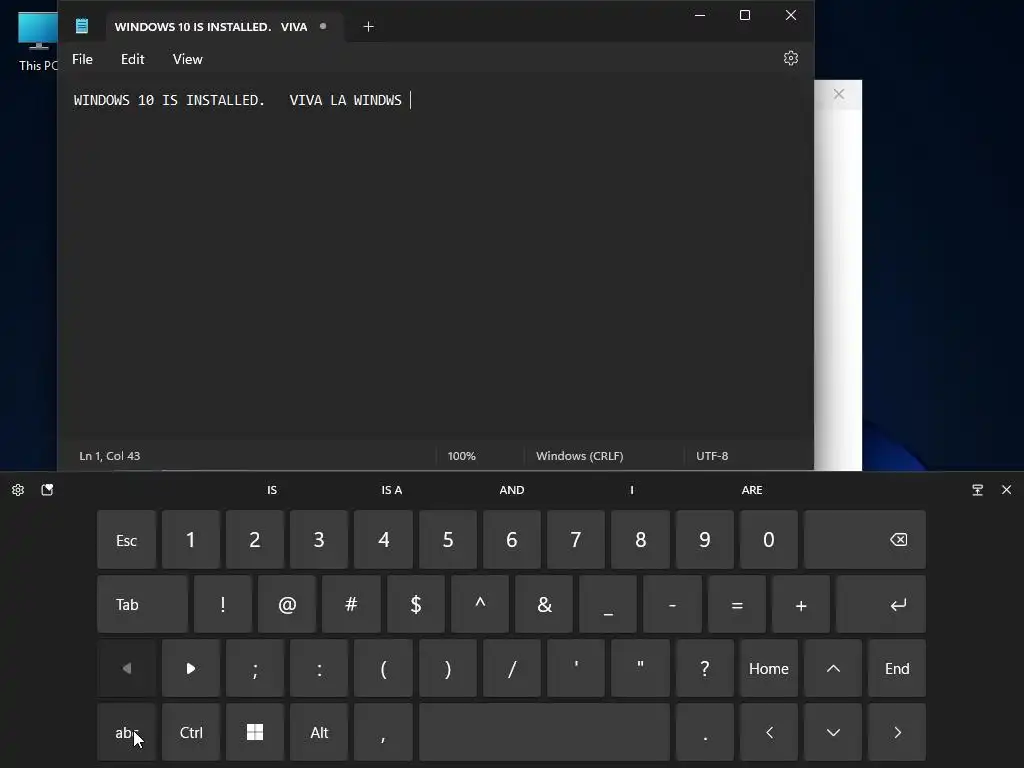
Task: Tap the up arrow key
Action: click(x=833, y=668)
